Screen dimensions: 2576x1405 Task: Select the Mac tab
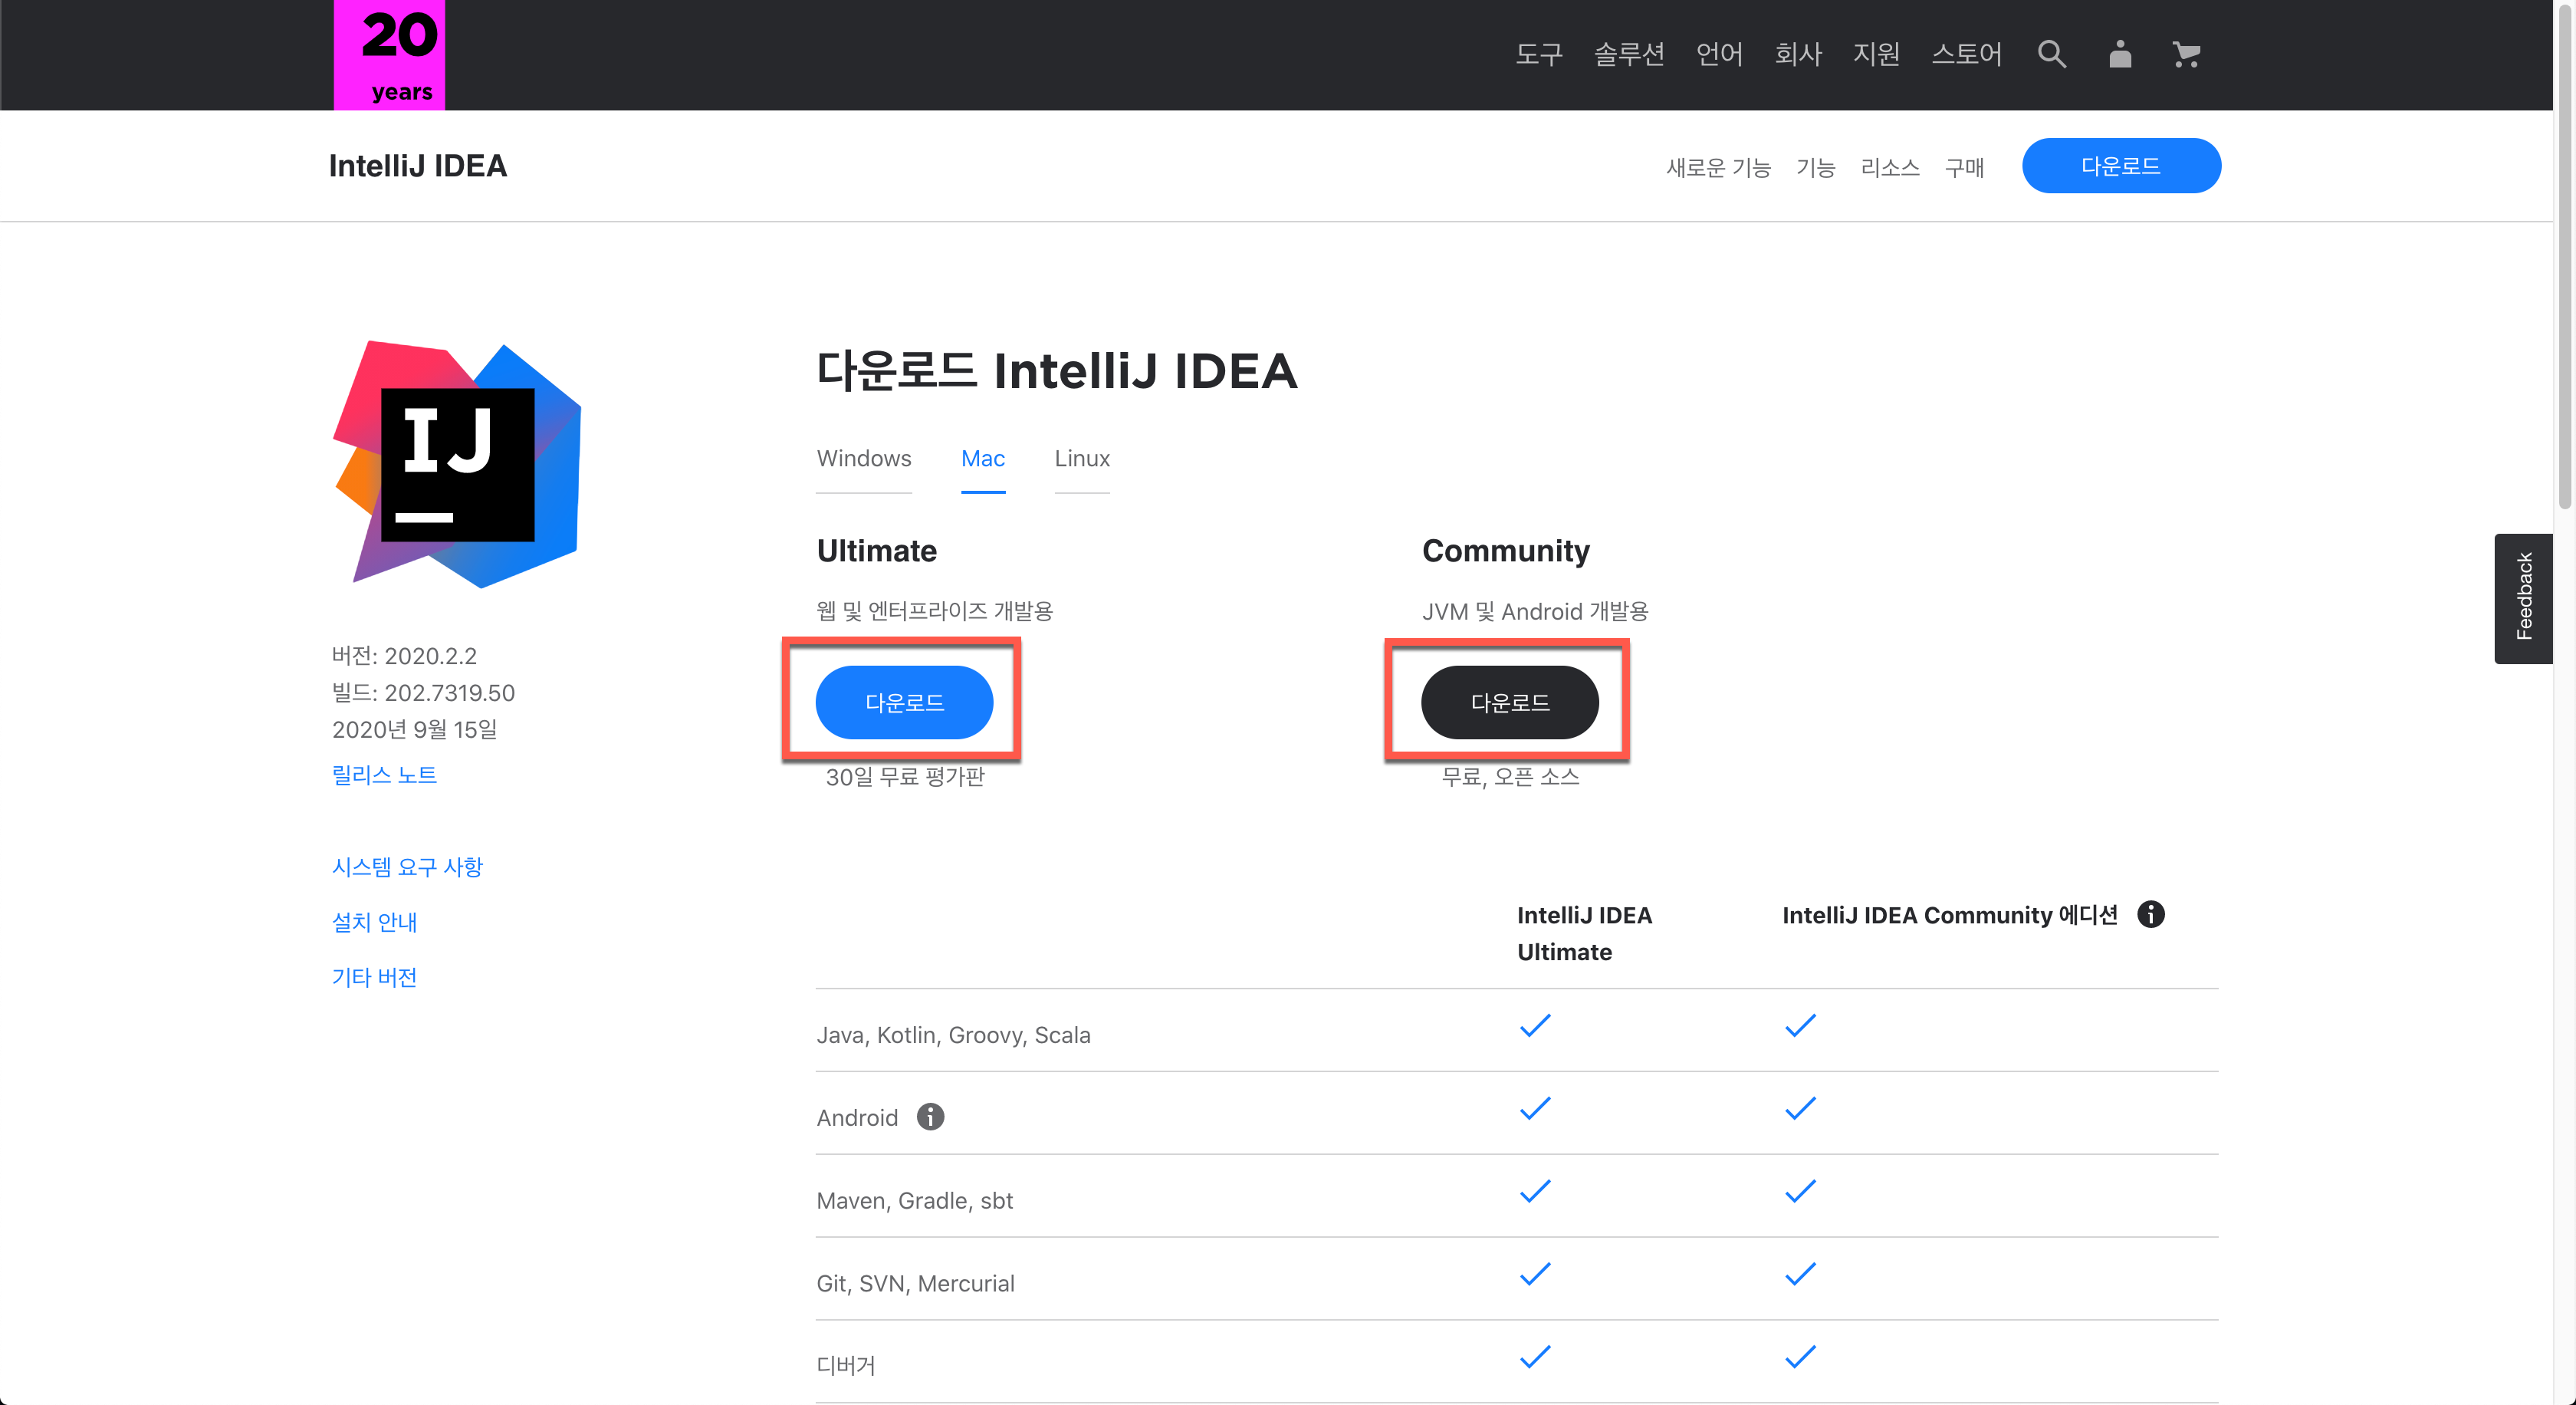point(982,458)
